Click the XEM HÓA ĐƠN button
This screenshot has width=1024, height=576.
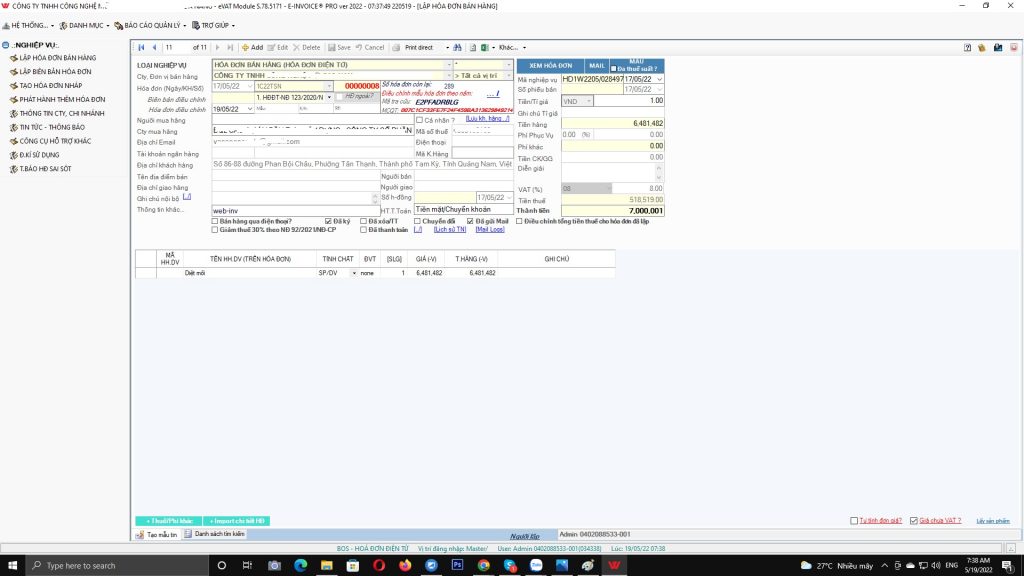[x=551, y=66]
